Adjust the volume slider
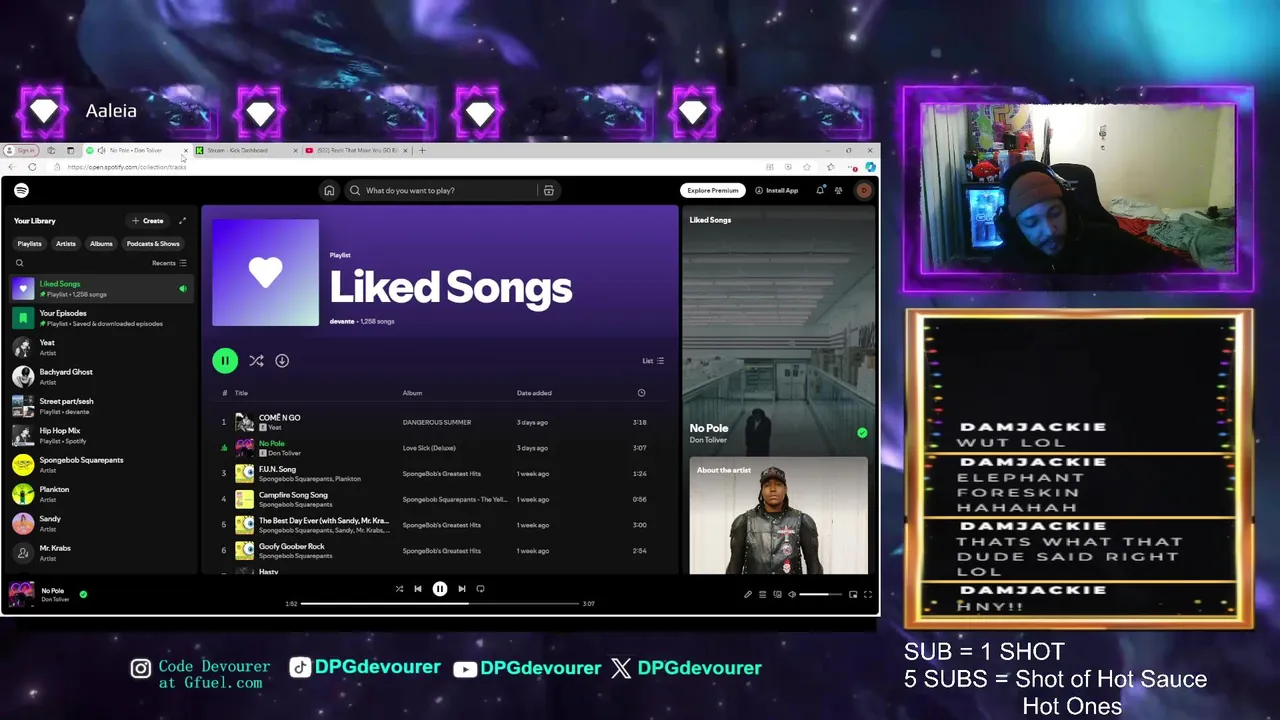Viewport: 1280px width, 720px height. point(821,594)
